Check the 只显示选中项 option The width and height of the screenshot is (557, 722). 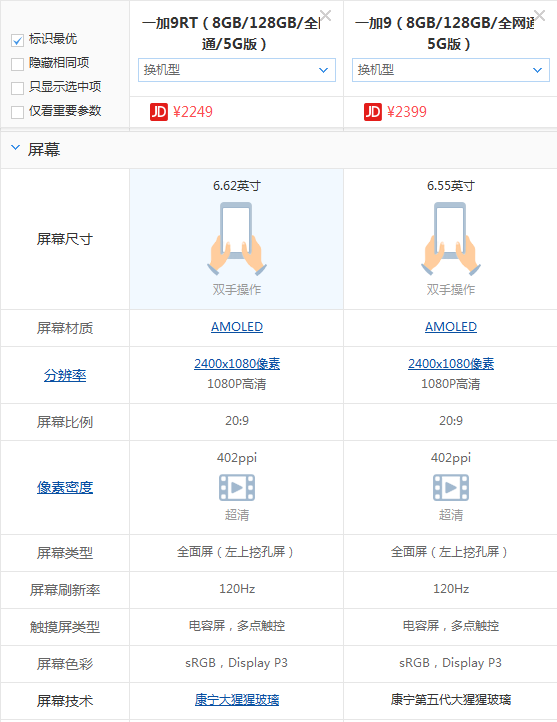coord(17,88)
